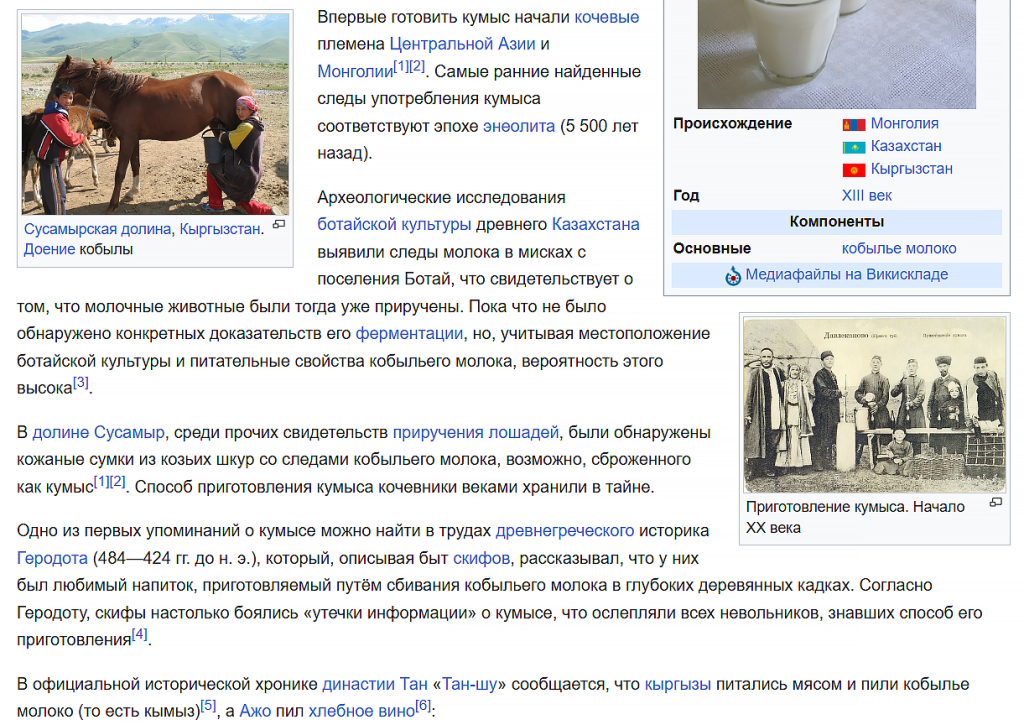Enlarge the mare milking photo thumbnail
The width and height of the screenshot is (1024, 725).
coord(155,114)
